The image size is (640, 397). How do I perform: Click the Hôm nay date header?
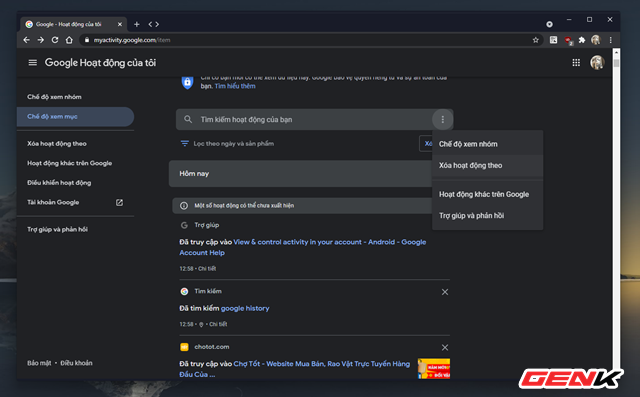click(194, 174)
